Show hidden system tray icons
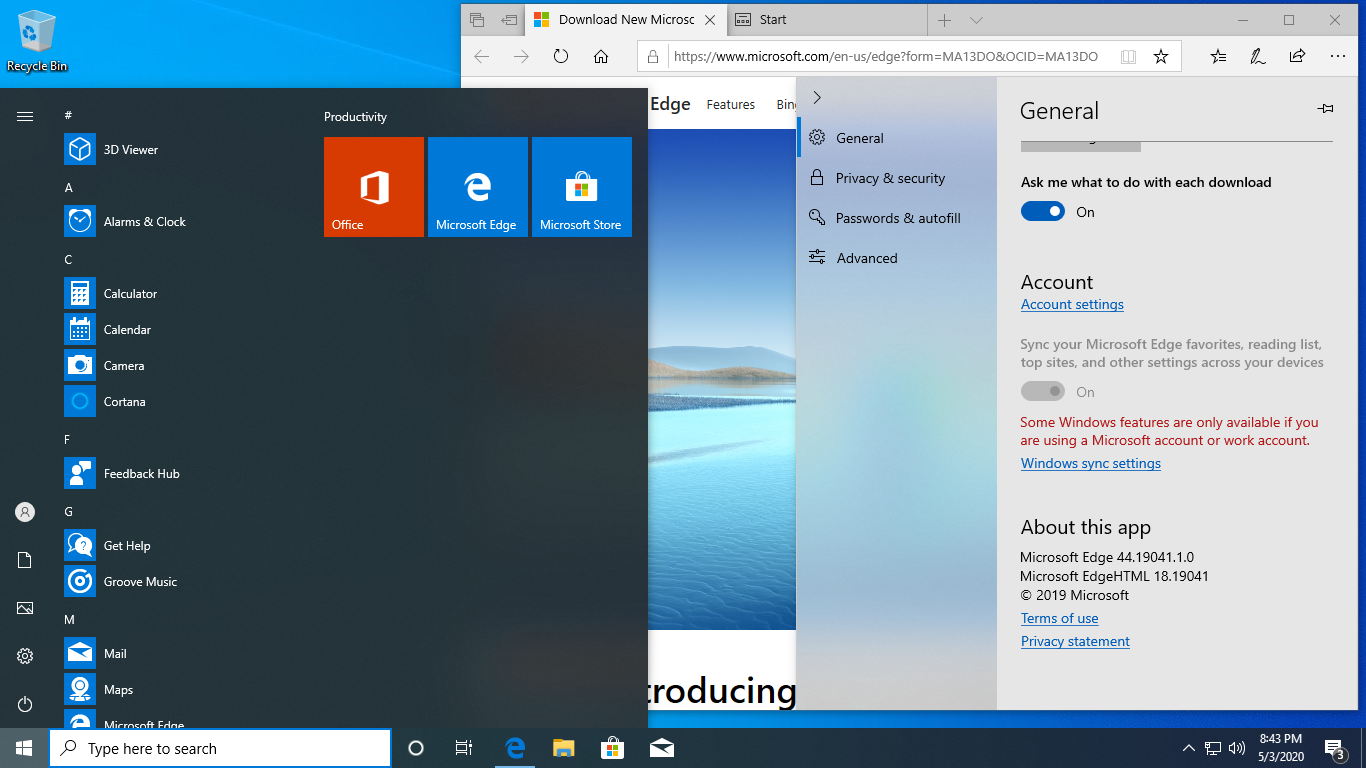This screenshot has height=768, width=1366. [x=1189, y=748]
